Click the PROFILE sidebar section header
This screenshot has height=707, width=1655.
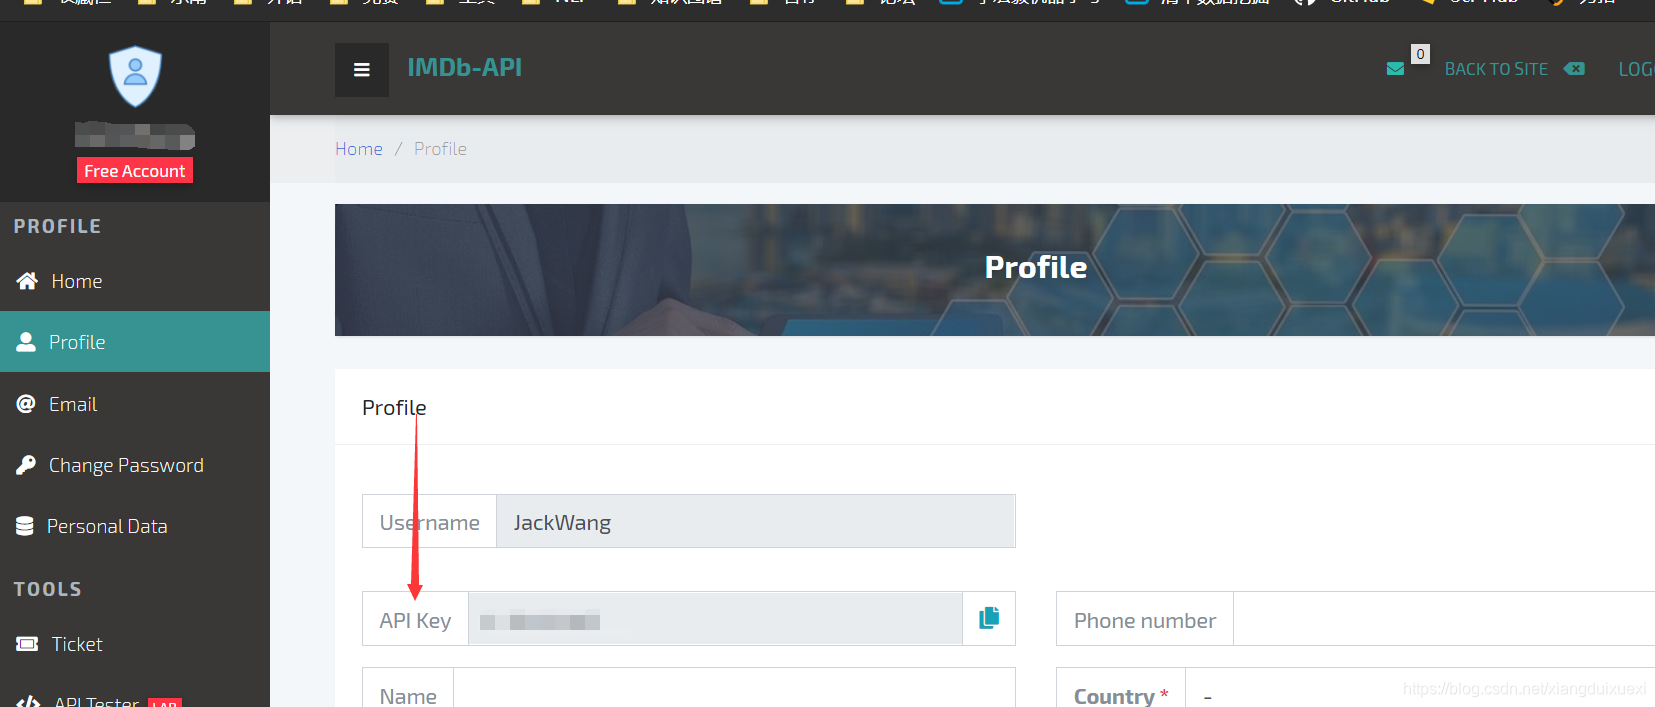pyautogui.click(x=57, y=226)
